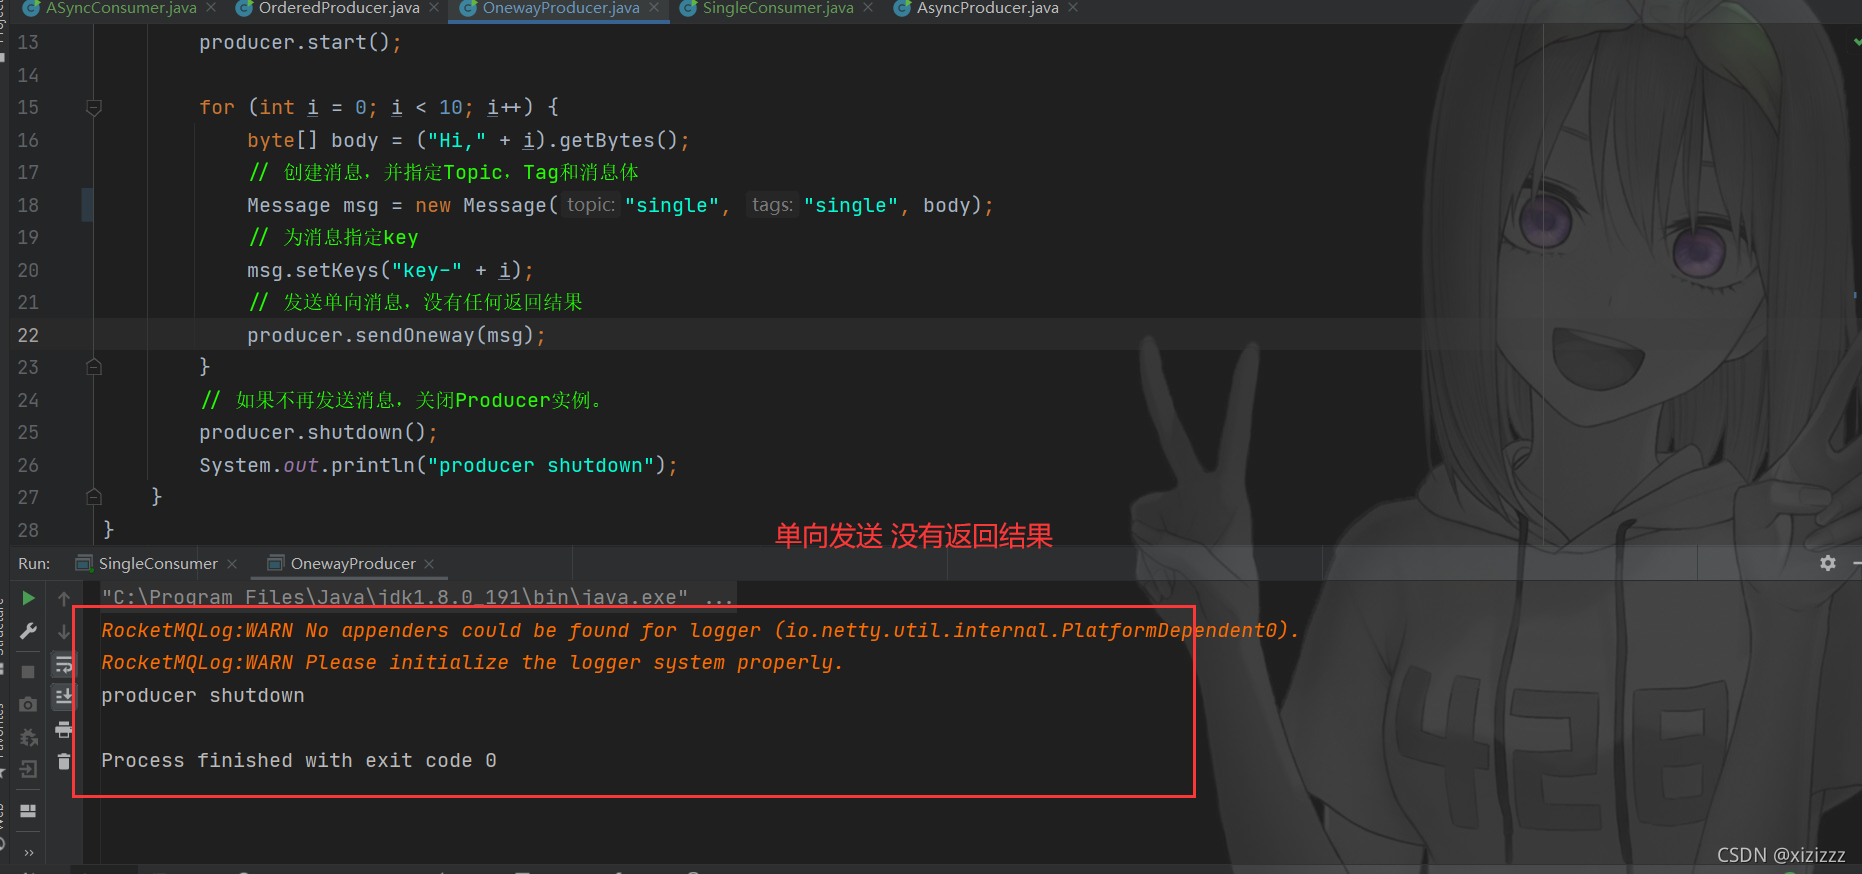
Task: Collapse fold marker at line 27
Action: (x=94, y=497)
